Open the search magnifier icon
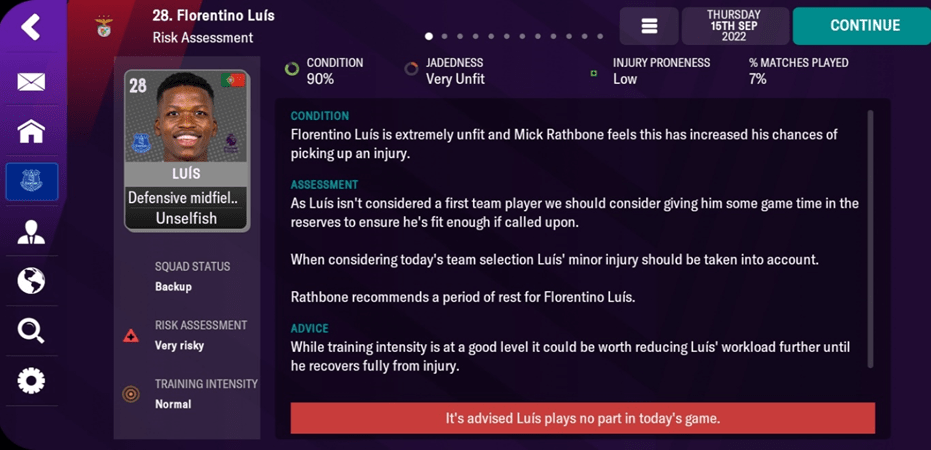 pyautogui.click(x=31, y=331)
